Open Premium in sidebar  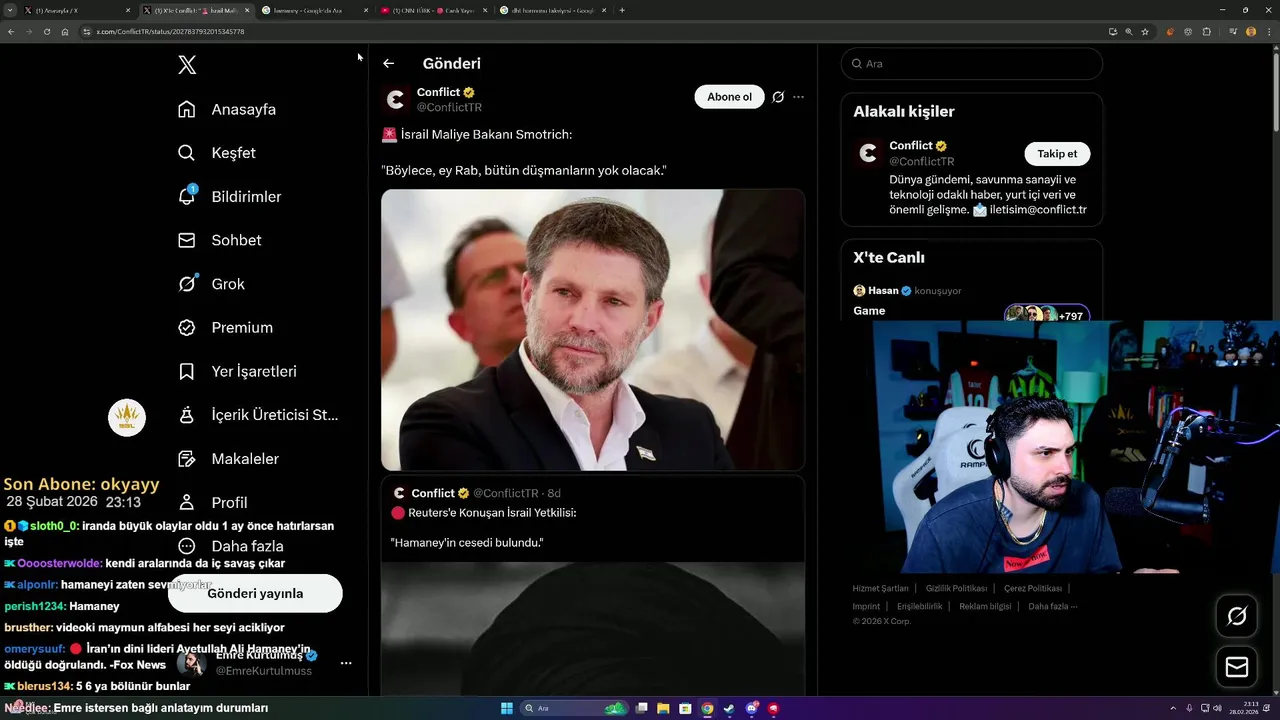225,327
